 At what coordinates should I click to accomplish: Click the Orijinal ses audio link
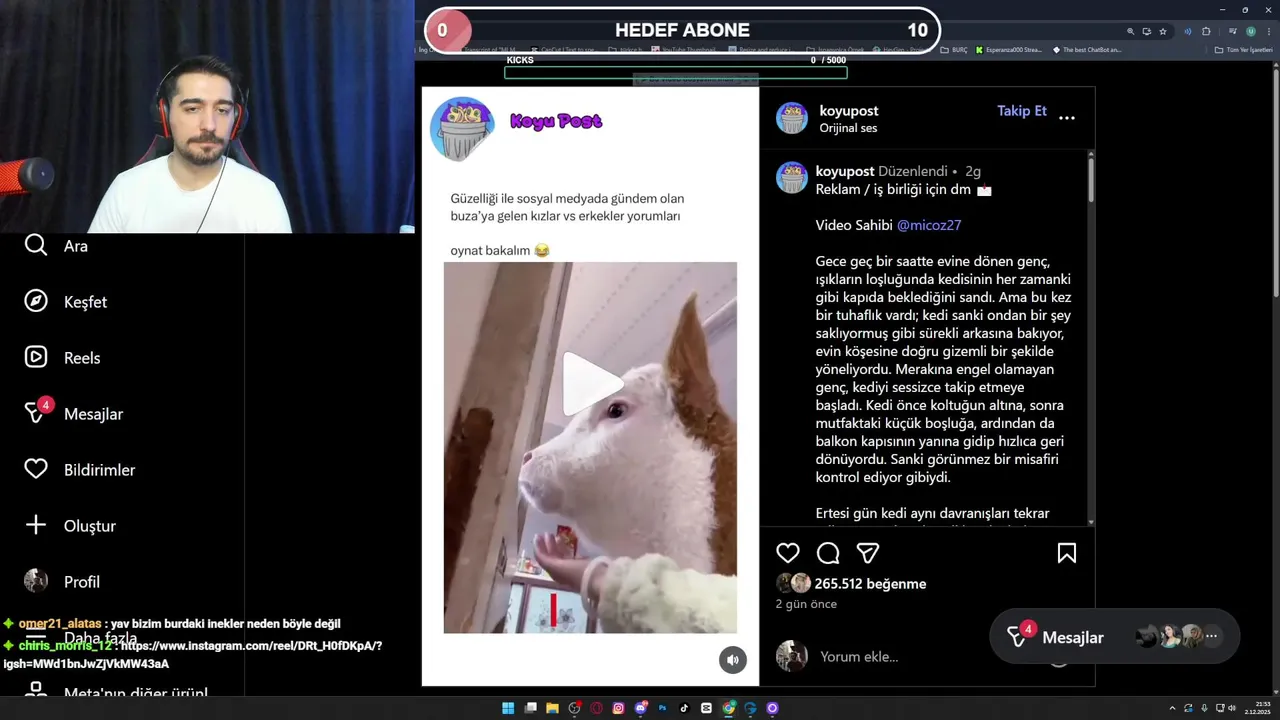[848, 128]
